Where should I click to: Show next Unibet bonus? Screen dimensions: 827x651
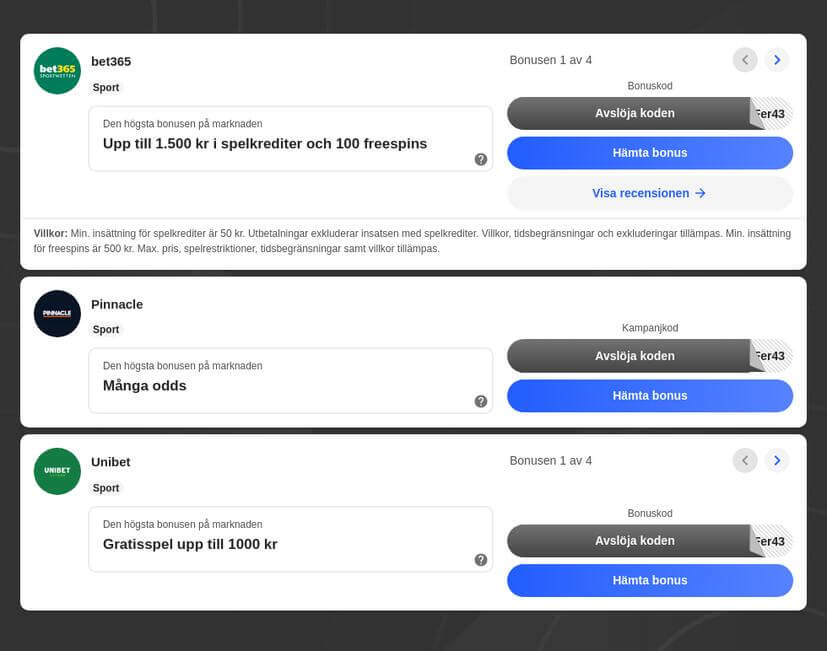777,461
